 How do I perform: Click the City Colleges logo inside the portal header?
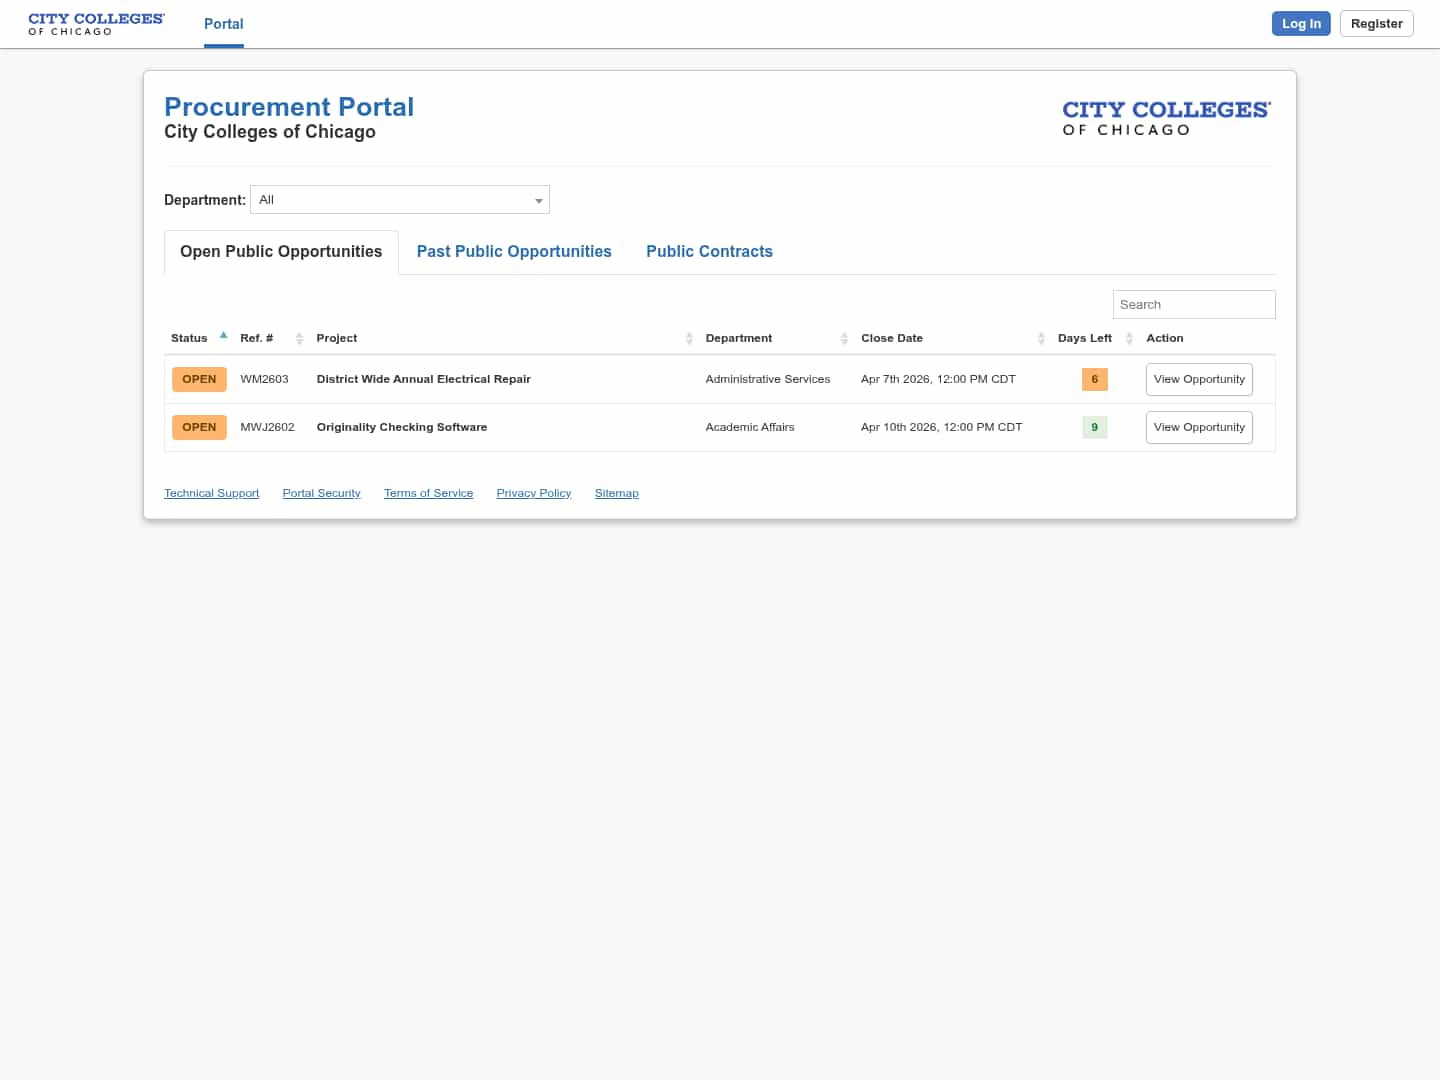pyautogui.click(x=1166, y=117)
